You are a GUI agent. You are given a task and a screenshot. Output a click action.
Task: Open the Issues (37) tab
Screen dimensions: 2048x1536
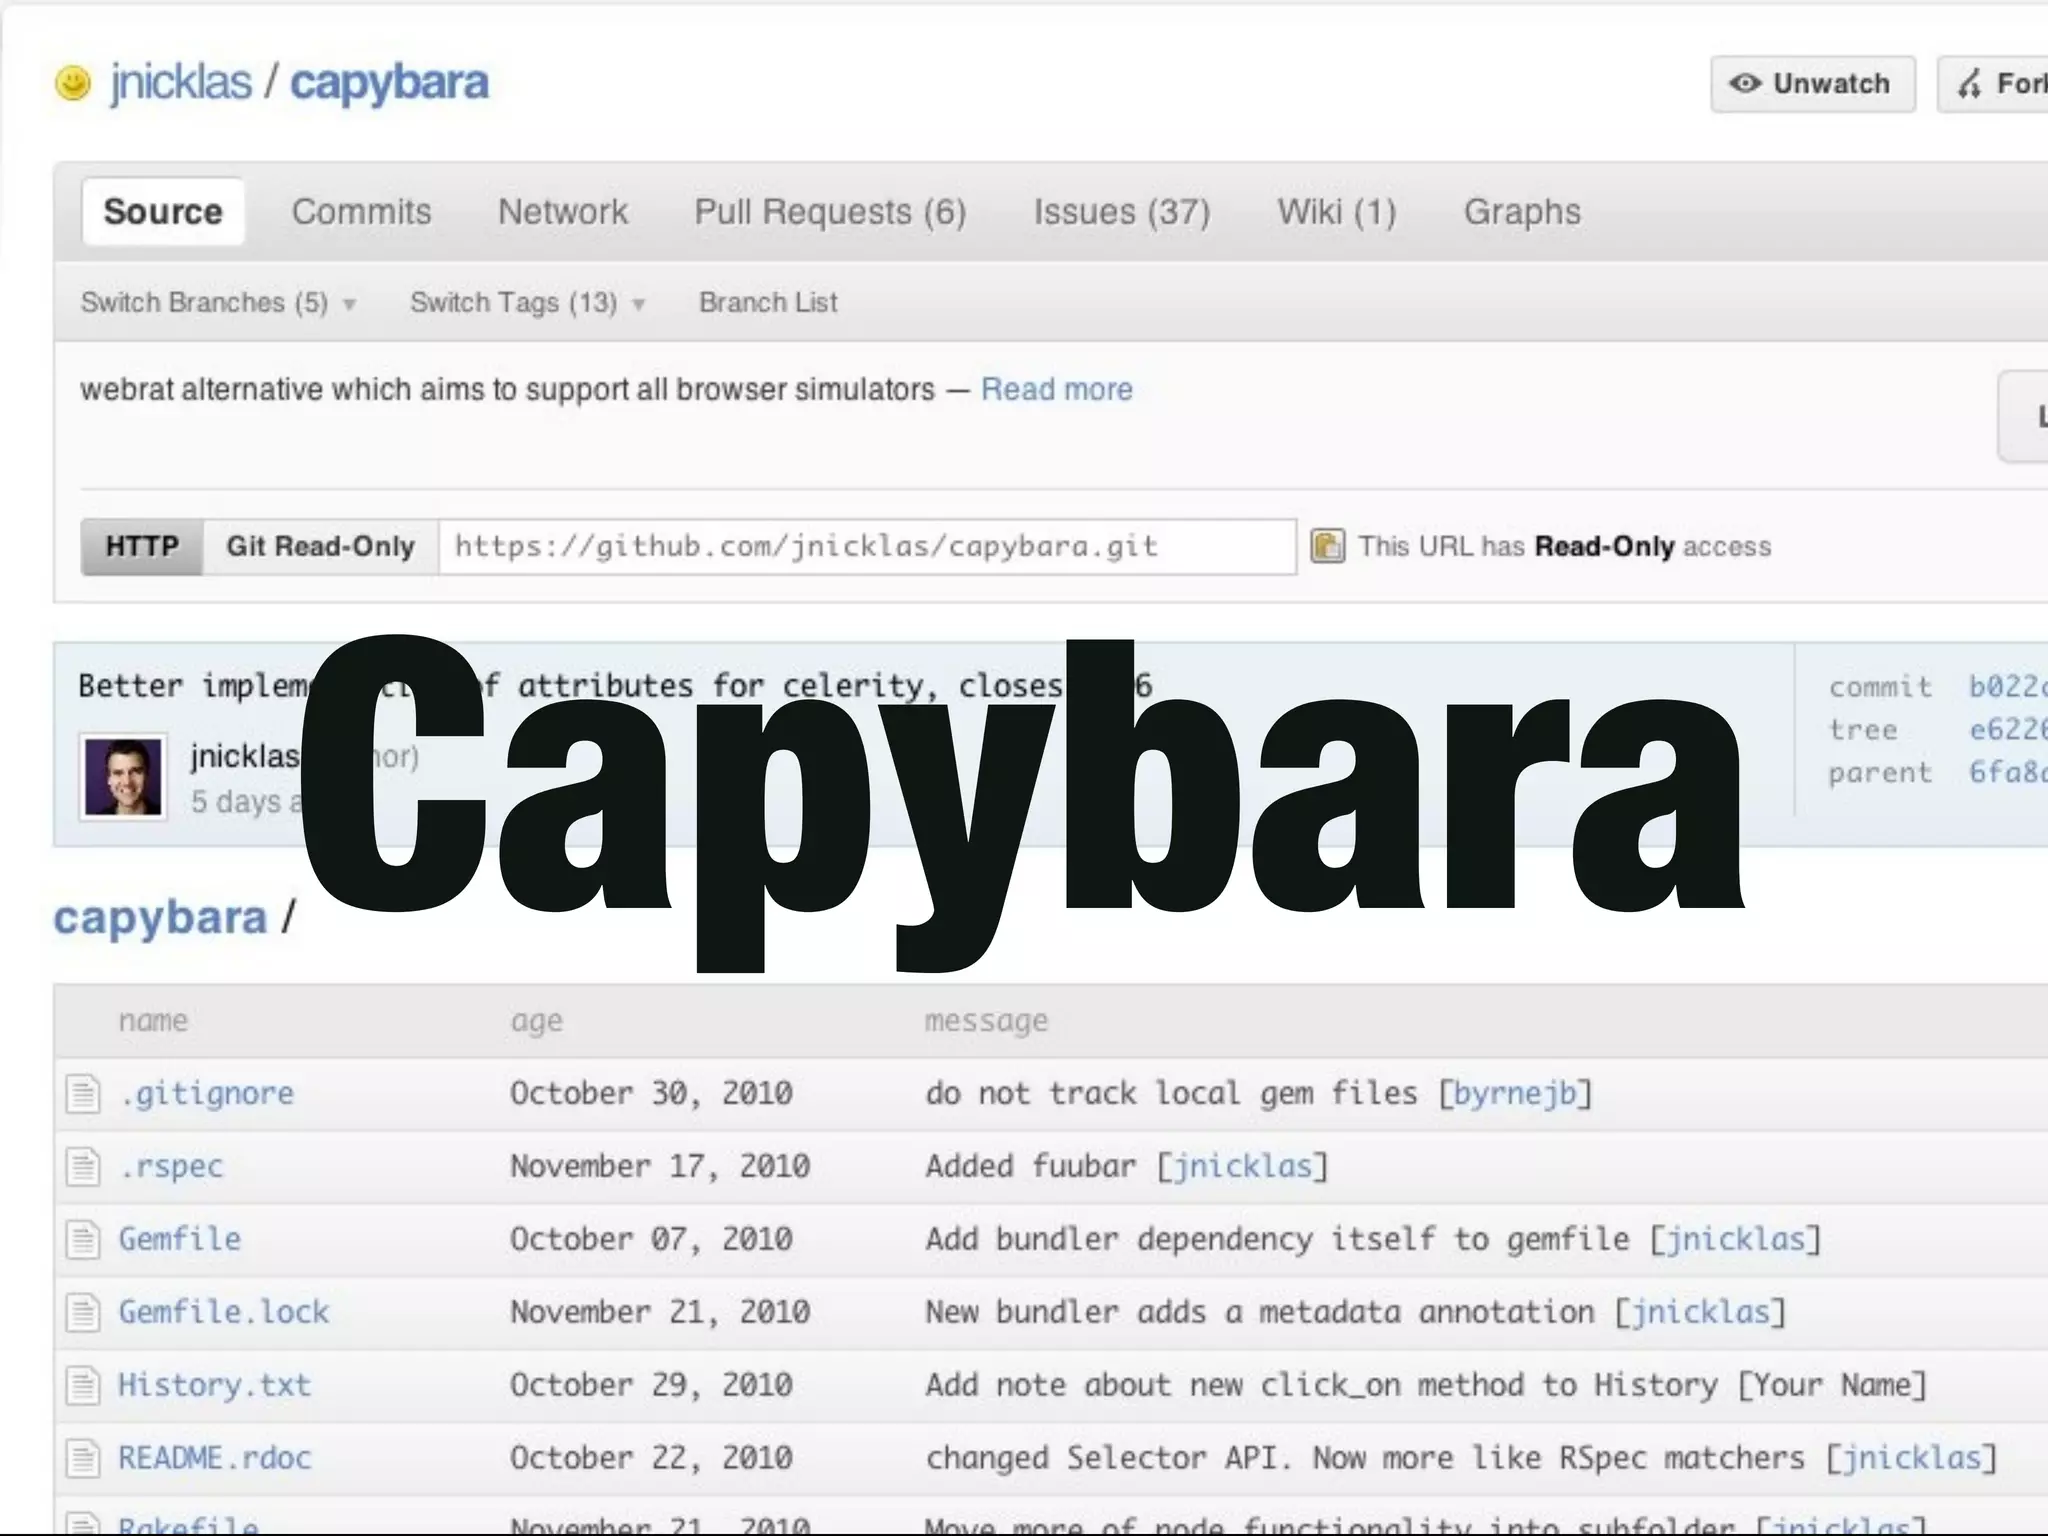1121,212
